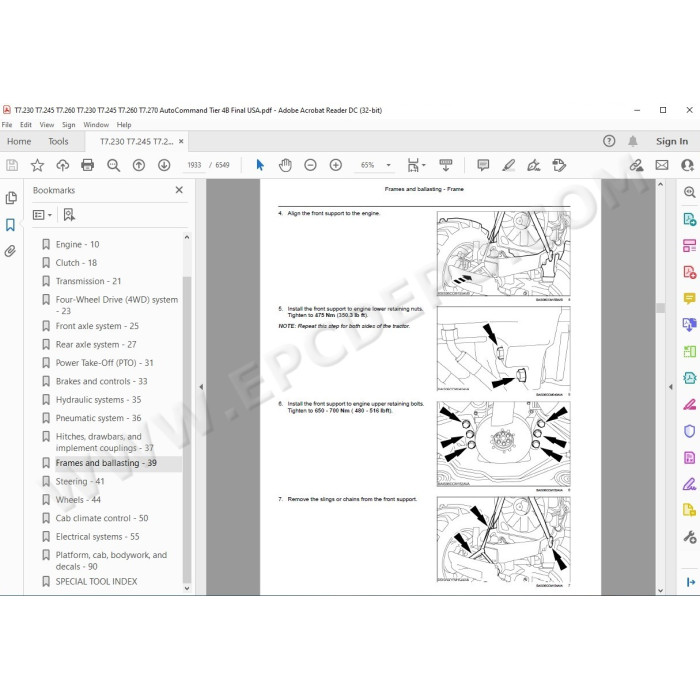Open the Help menu
700x700 pixels.
tap(124, 125)
